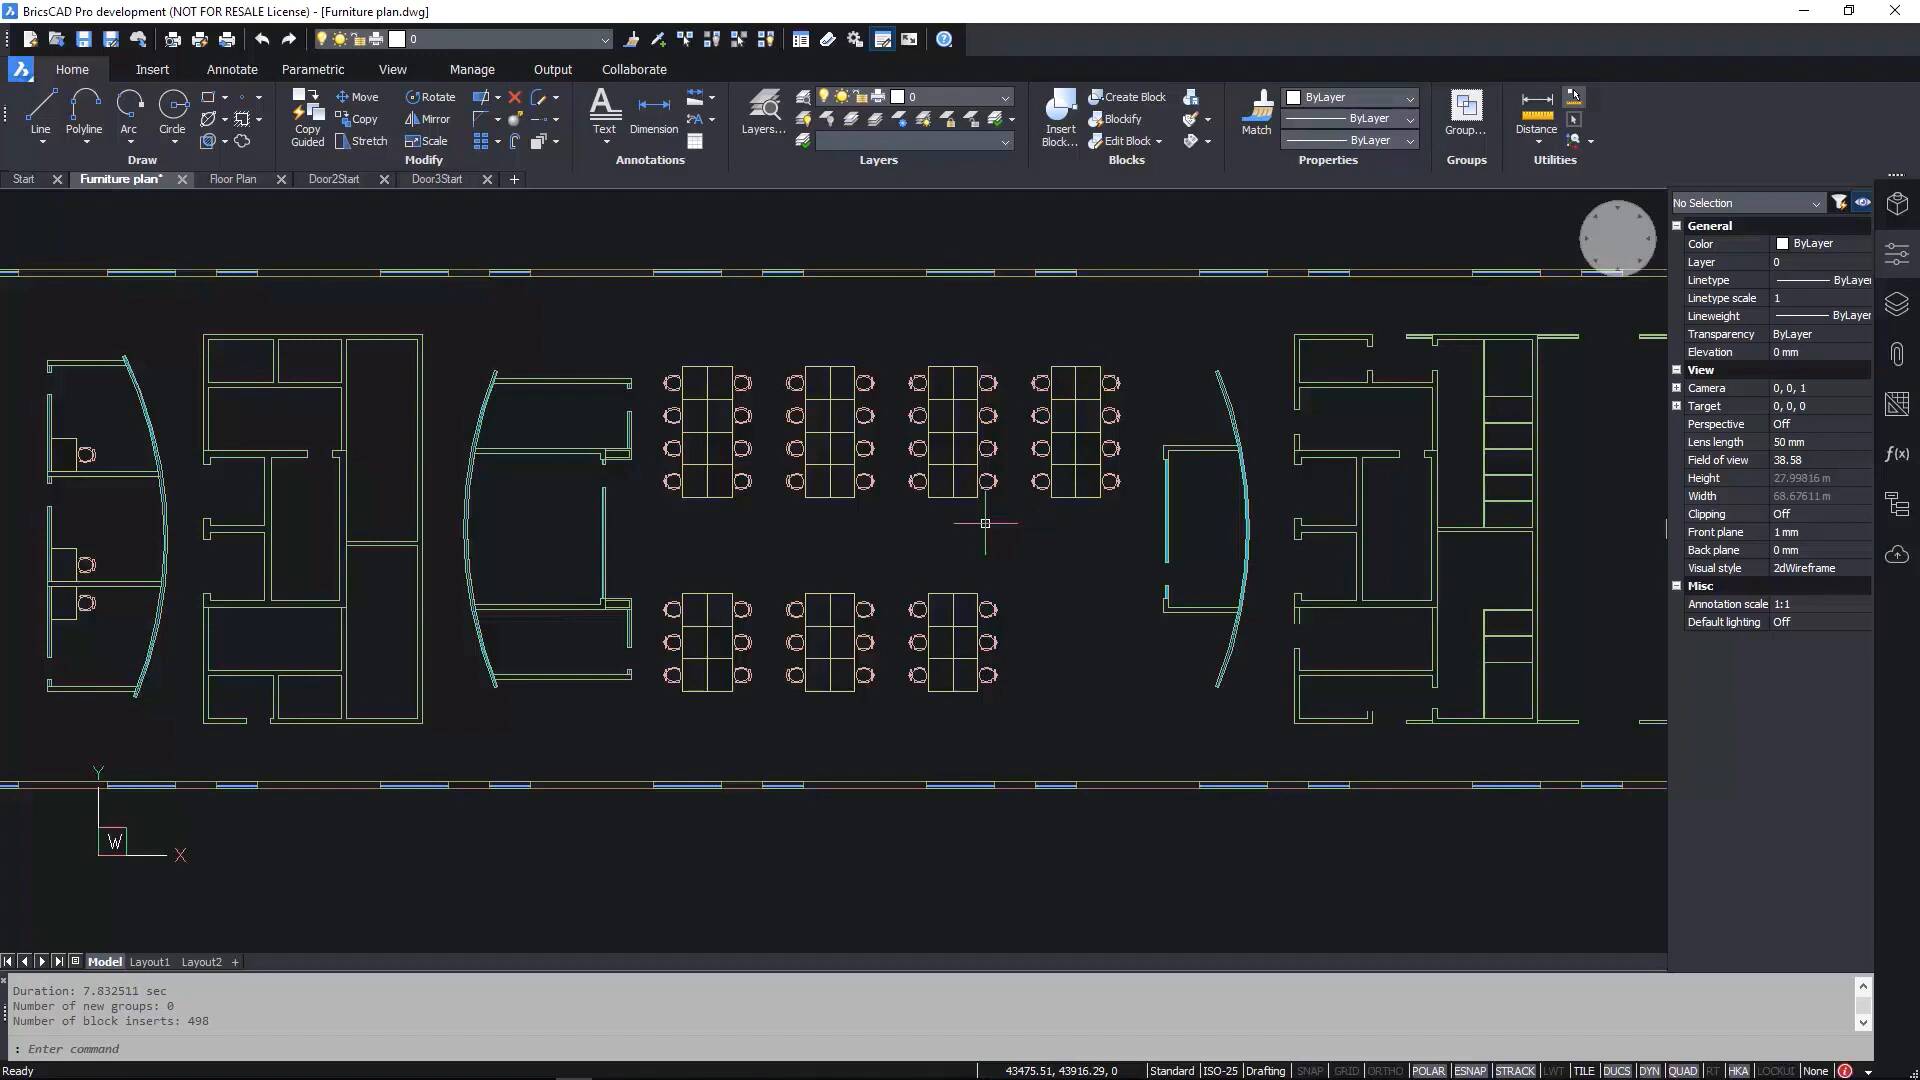This screenshot has width=1920, height=1080.
Task: Open the Insert ribbon tab
Action: 152,70
